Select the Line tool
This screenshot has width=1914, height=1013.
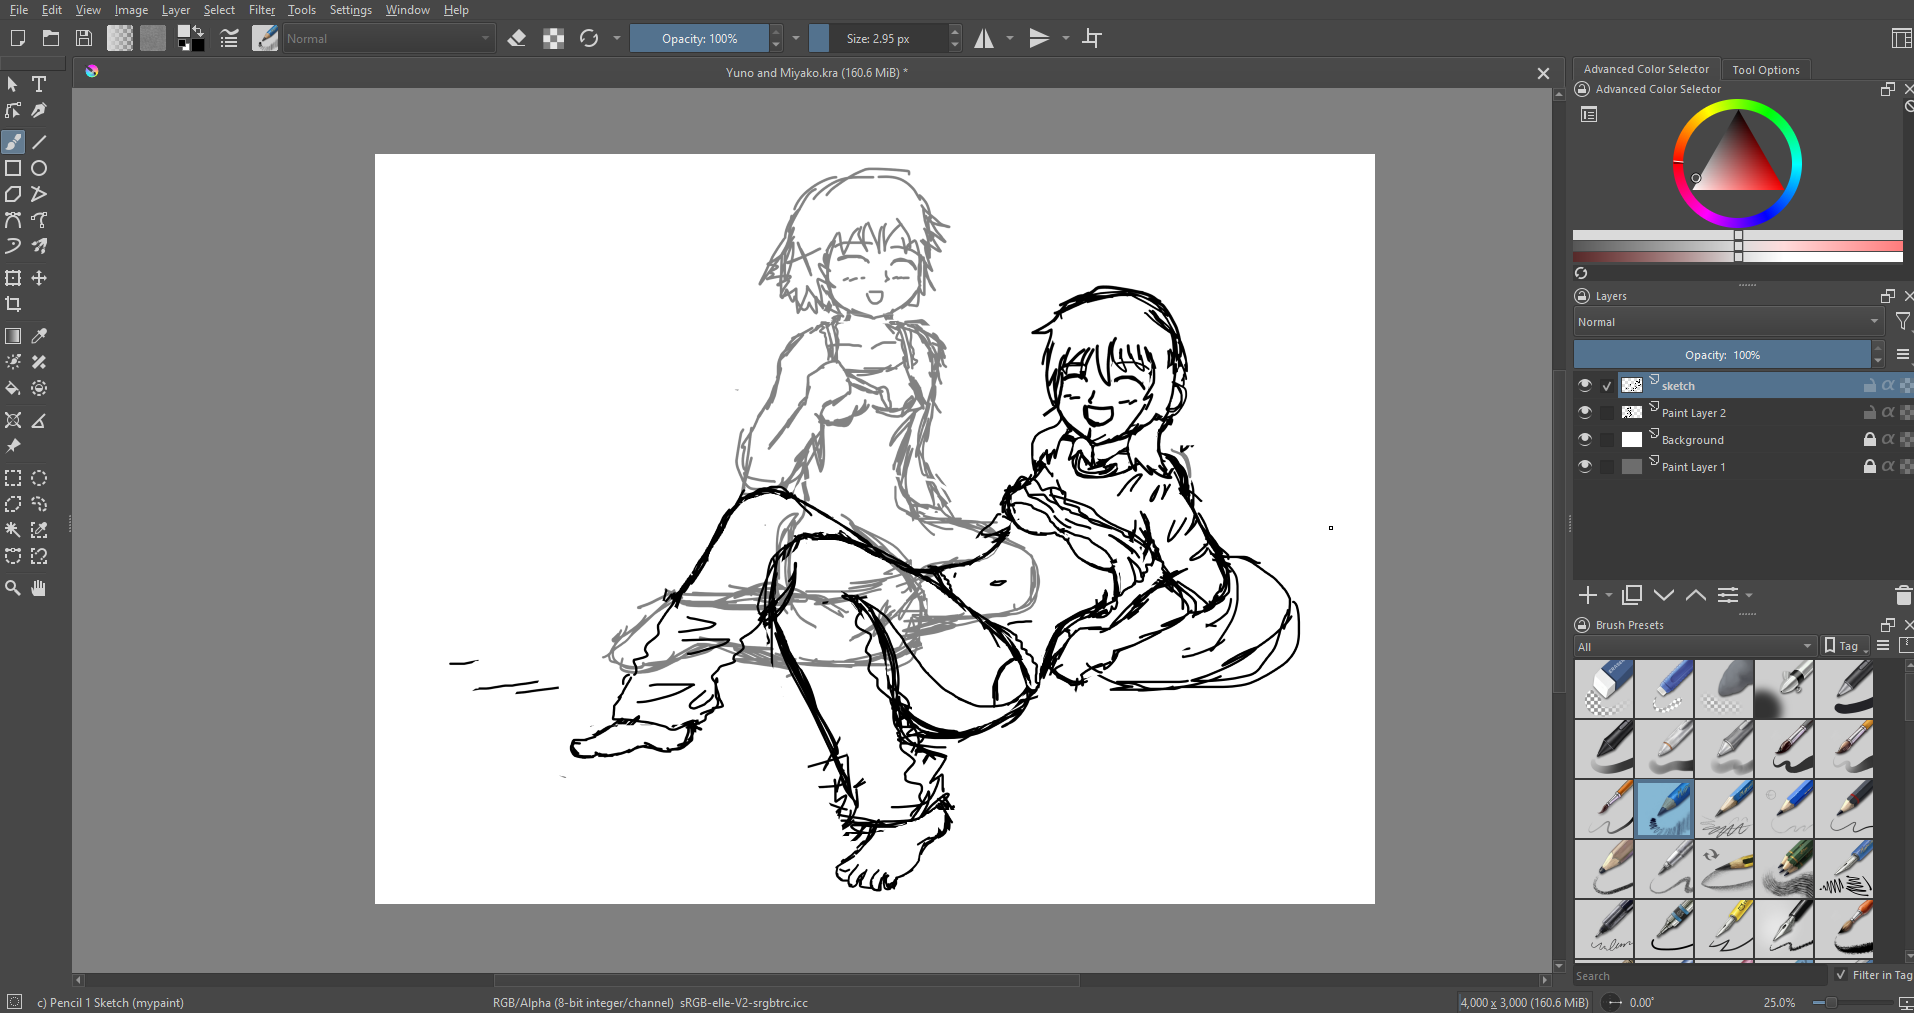click(x=39, y=142)
